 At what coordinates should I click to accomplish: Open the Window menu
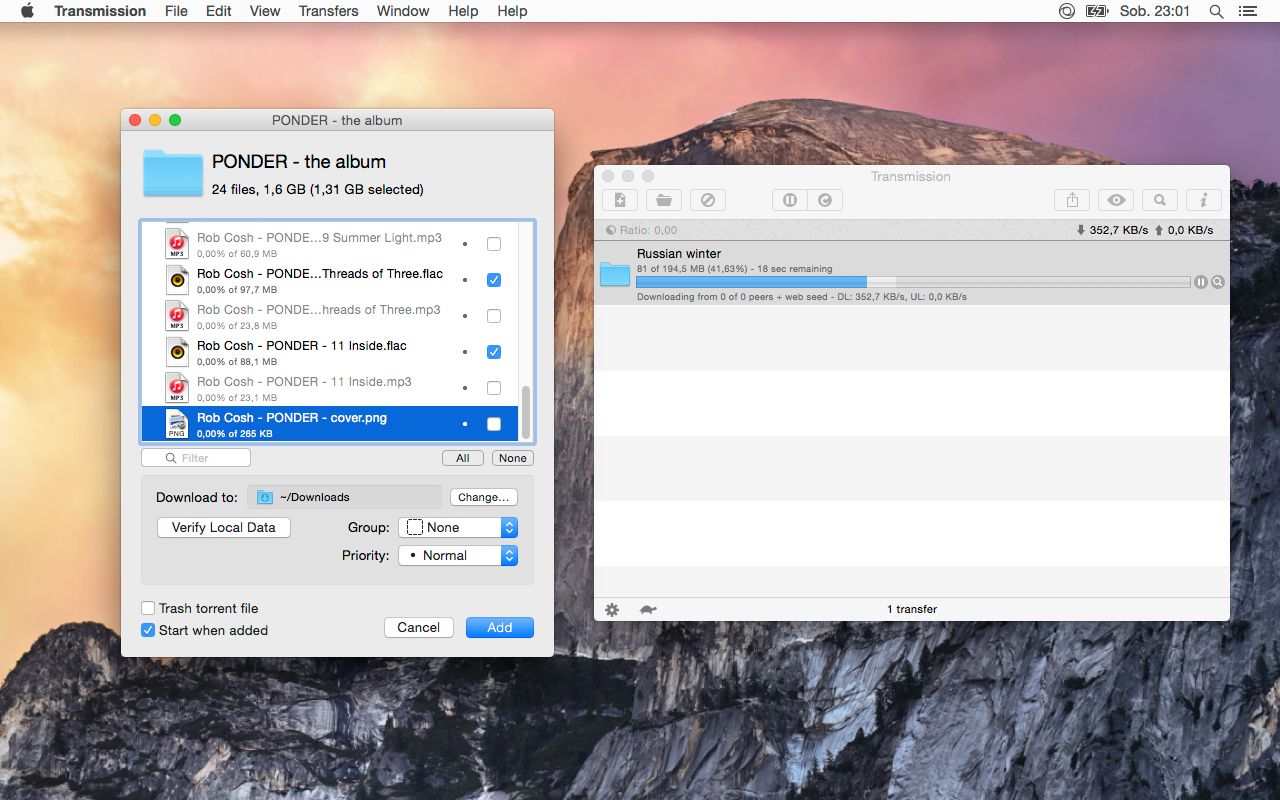[x=403, y=11]
